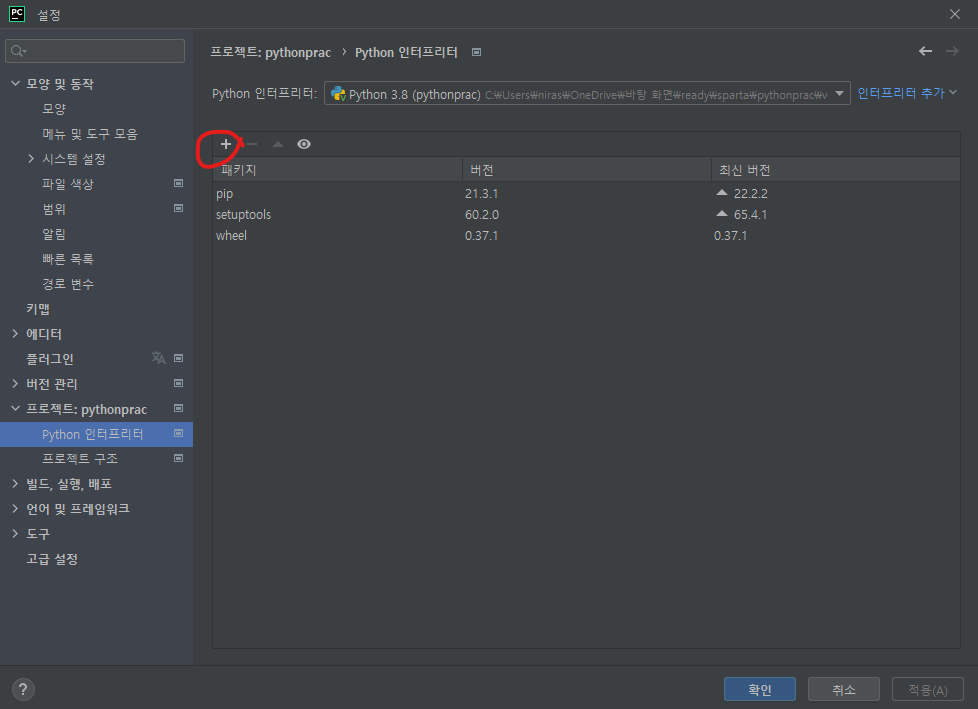Click setuptools version 60.2.0 cell
The height and width of the screenshot is (709, 978).
pos(482,215)
